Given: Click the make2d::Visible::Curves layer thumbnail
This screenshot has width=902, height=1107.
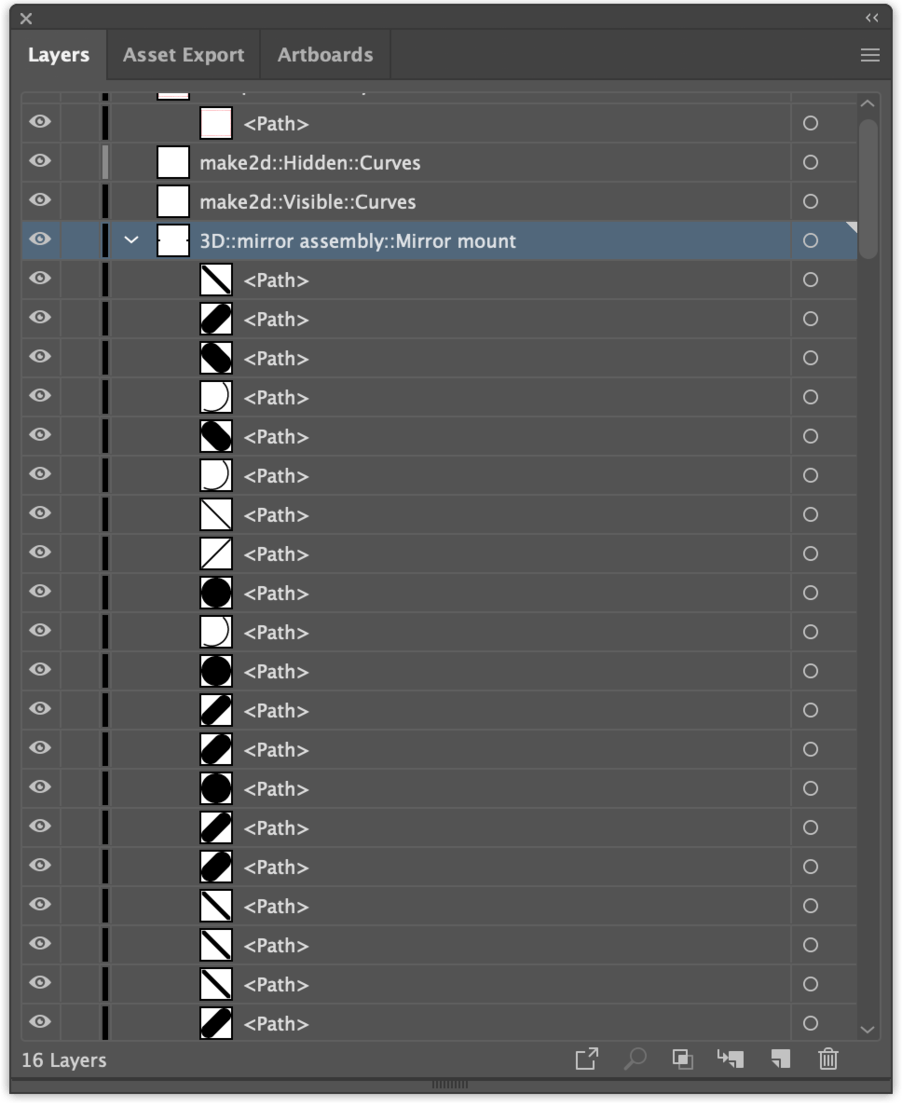Looking at the screenshot, I should tap(172, 200).
